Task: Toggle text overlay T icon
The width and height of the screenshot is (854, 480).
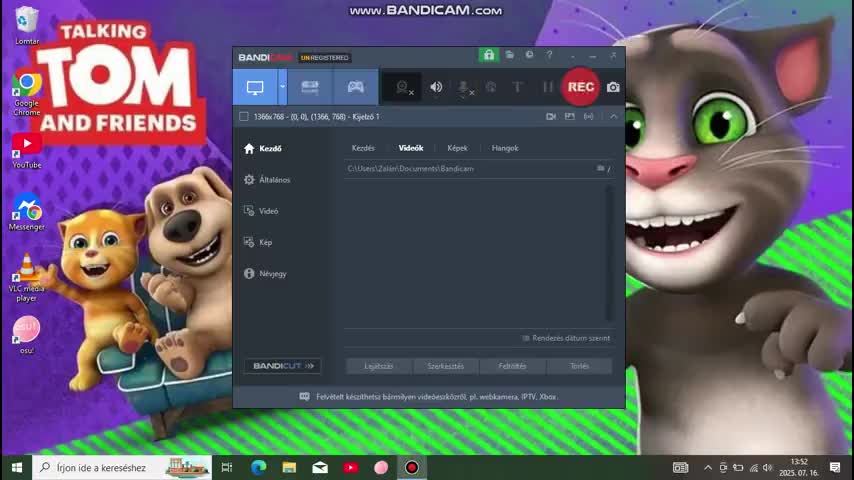Action: (x=517, y=87)
